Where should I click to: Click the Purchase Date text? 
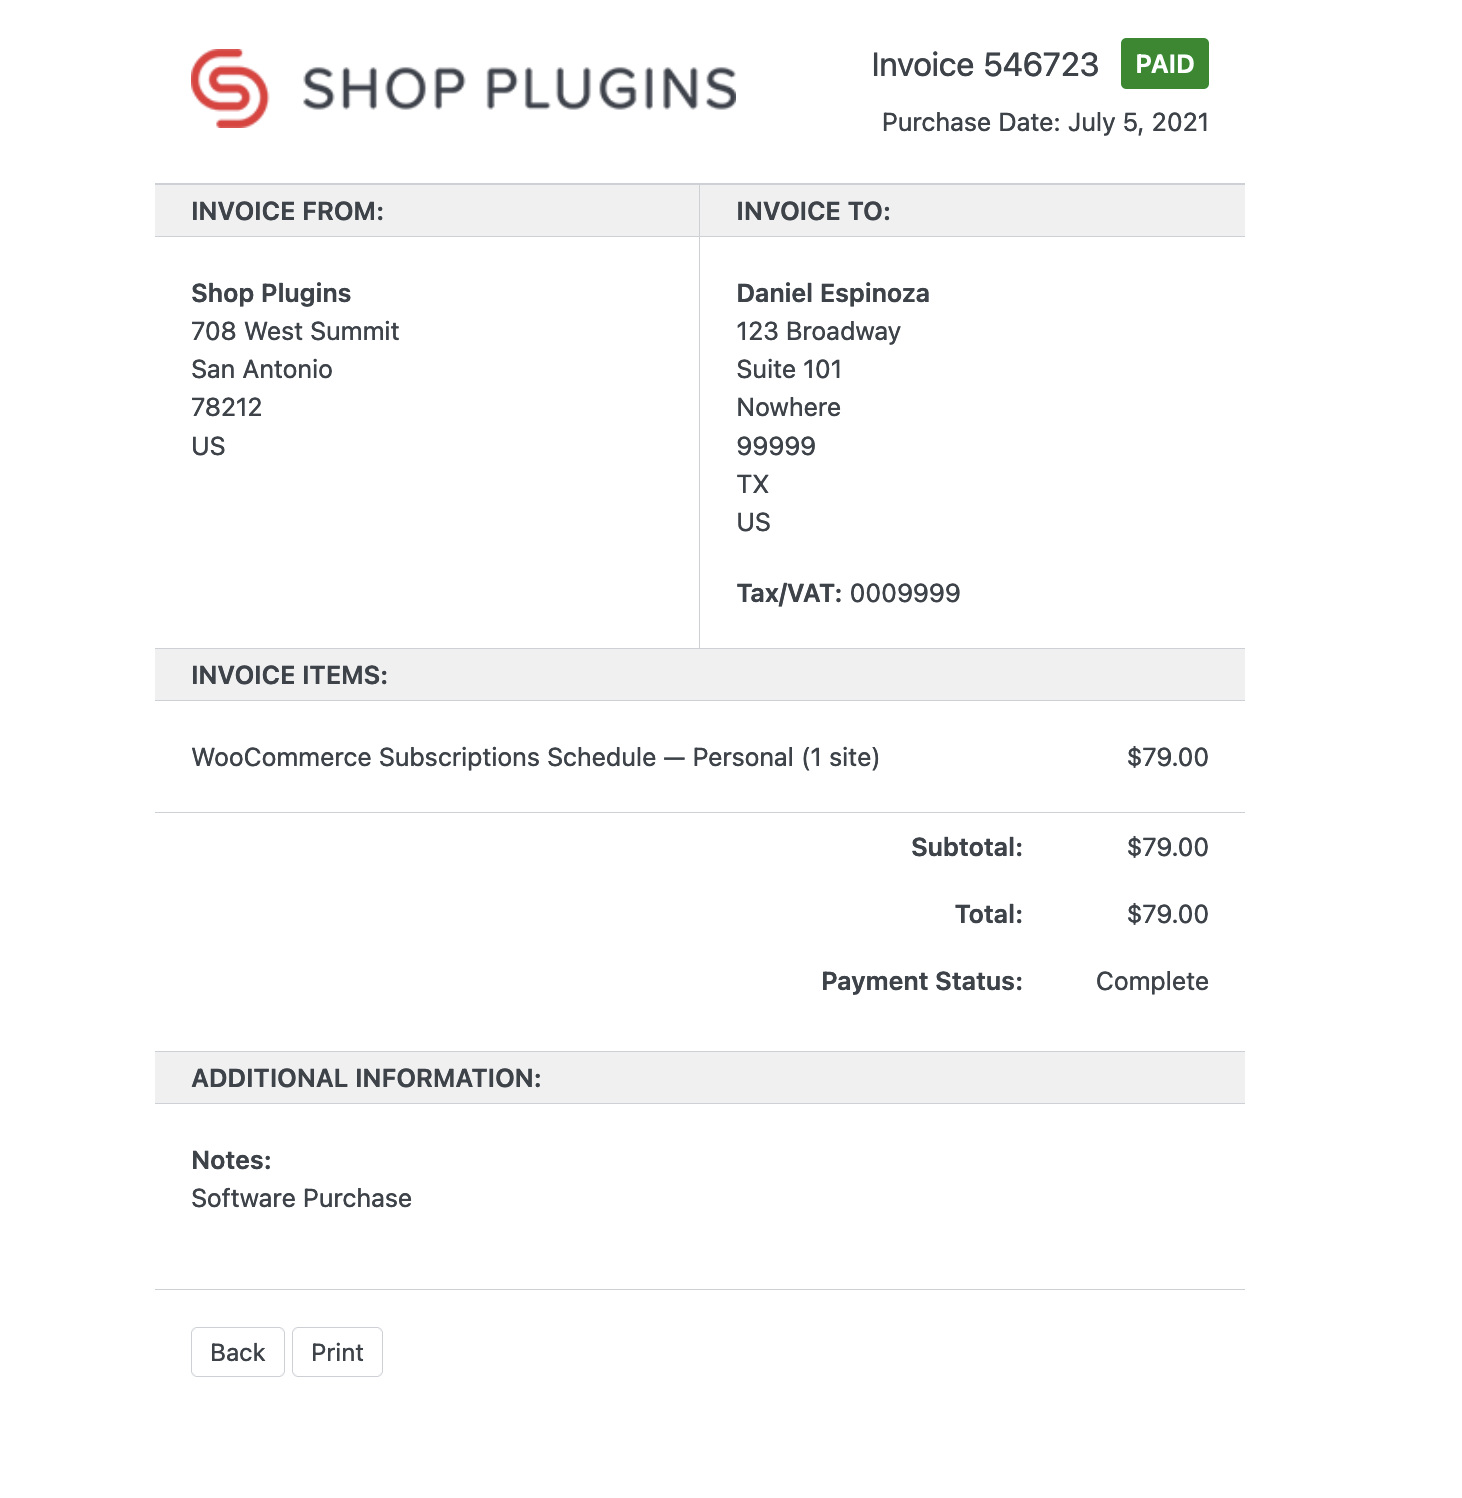click(1045, 121)
